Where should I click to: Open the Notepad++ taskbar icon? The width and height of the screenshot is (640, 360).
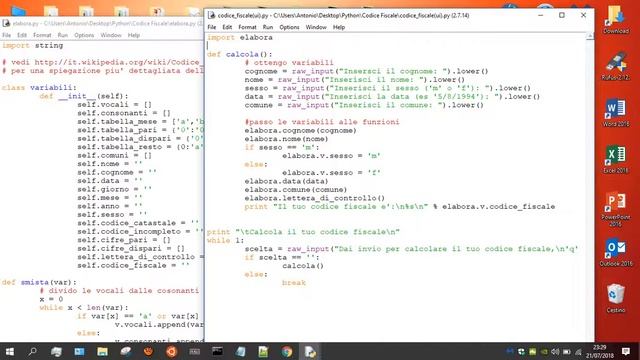[x=263, y=351]
